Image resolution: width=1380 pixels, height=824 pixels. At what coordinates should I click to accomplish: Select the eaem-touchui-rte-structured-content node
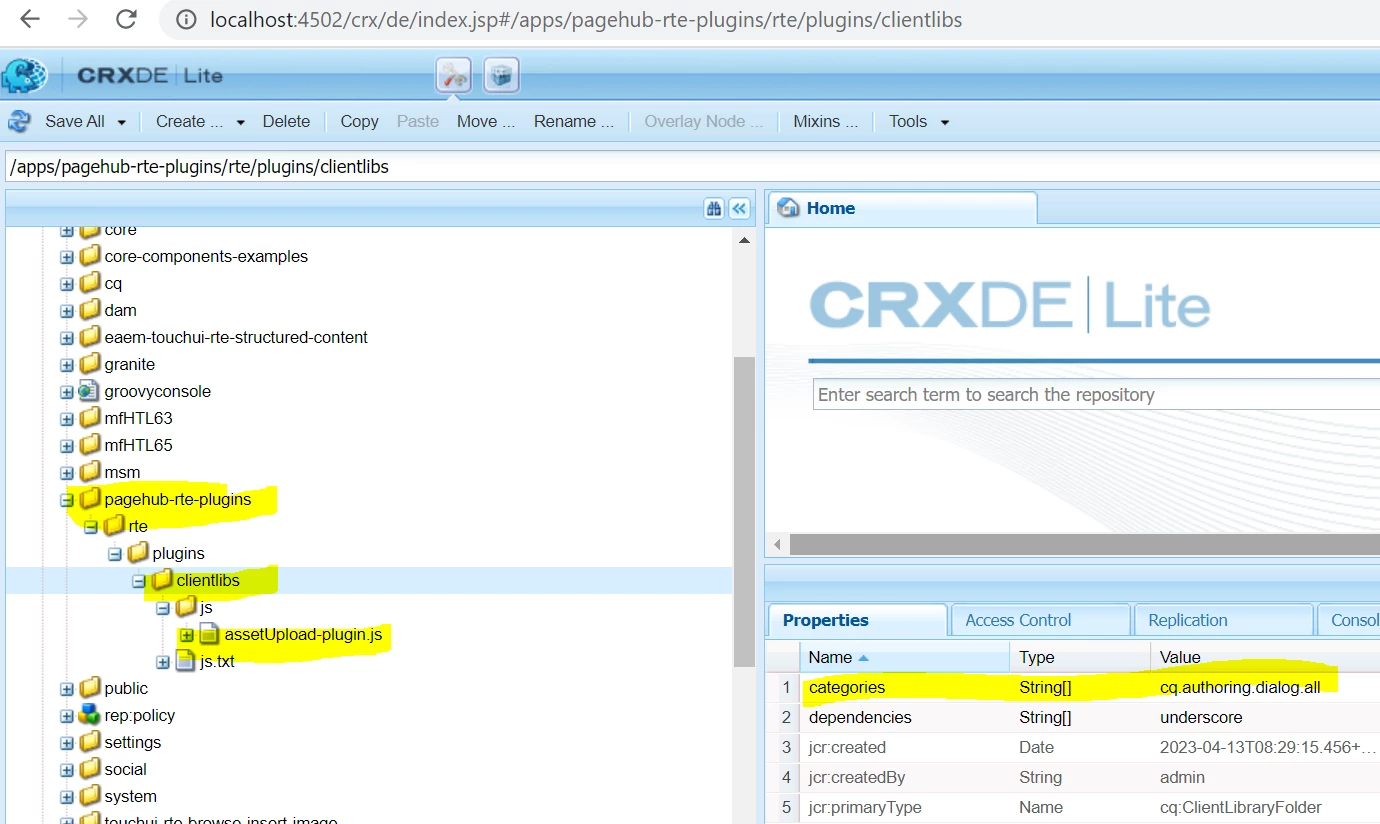tap(236, 337)
